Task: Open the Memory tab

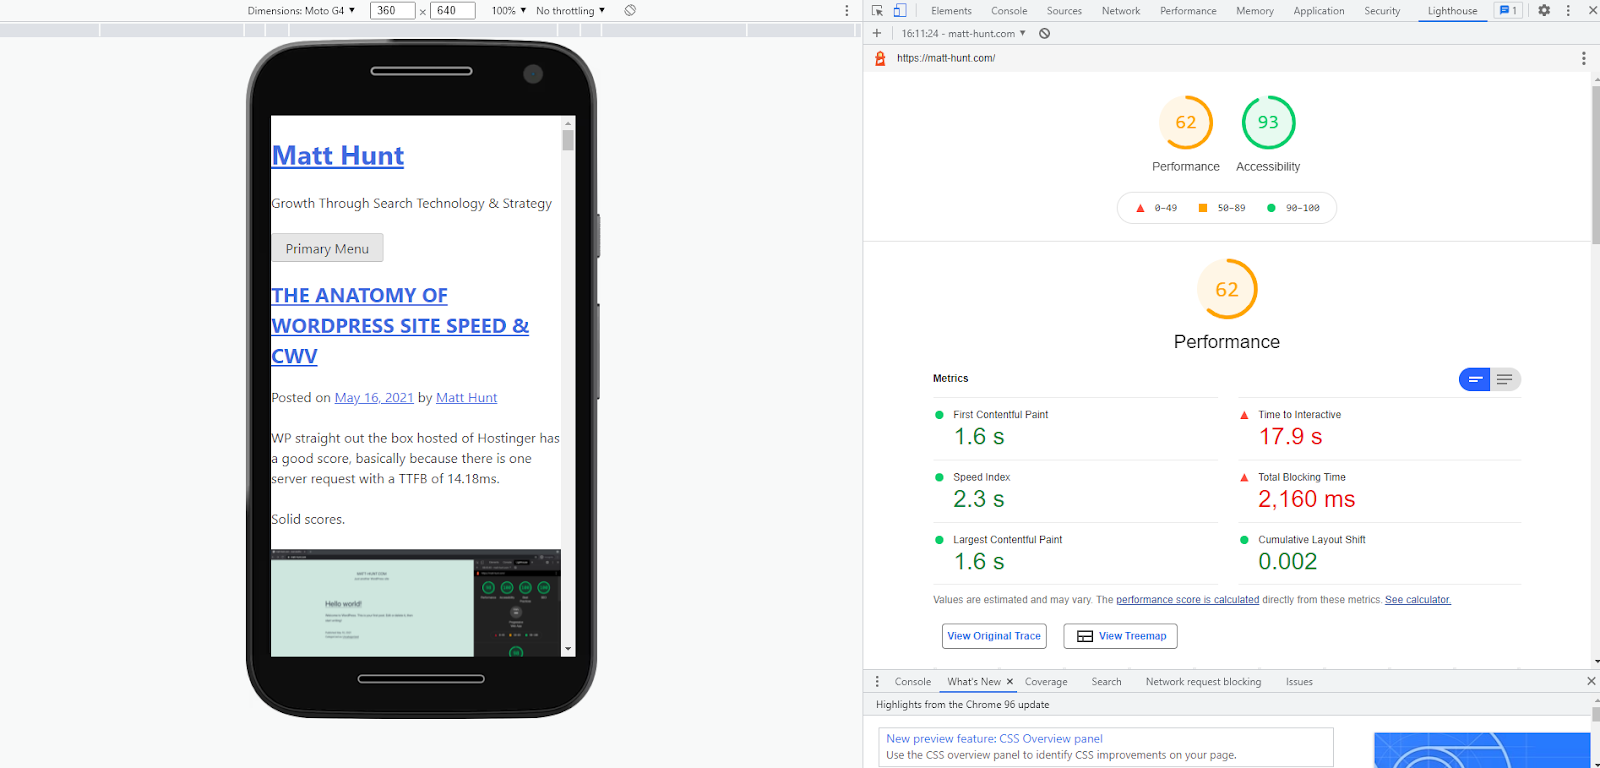Action: click(1254, 10)
